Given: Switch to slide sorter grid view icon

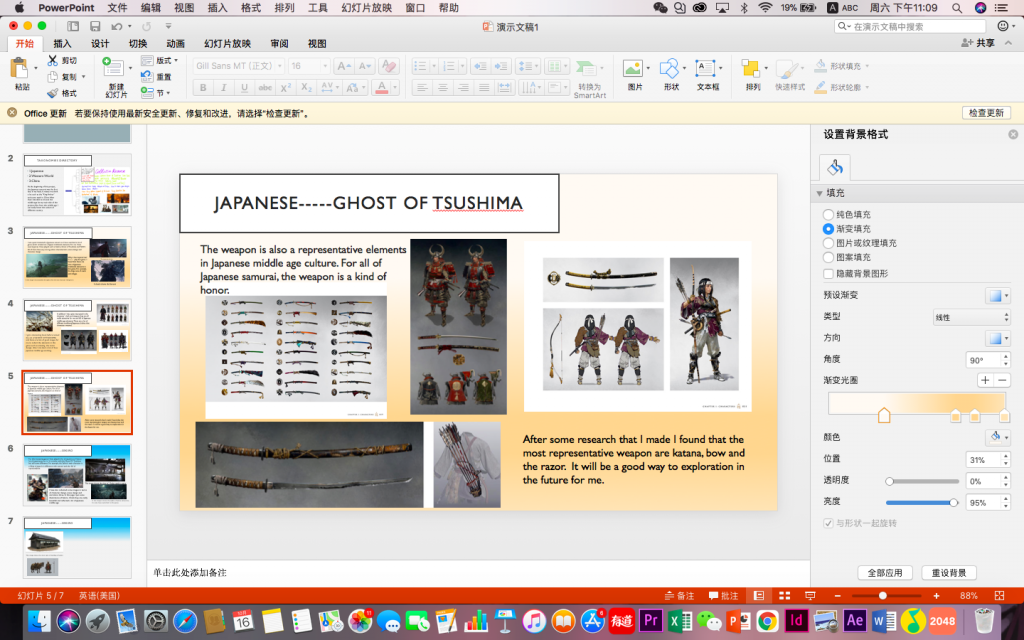Looking at the screenshot, I should point(784,596).
